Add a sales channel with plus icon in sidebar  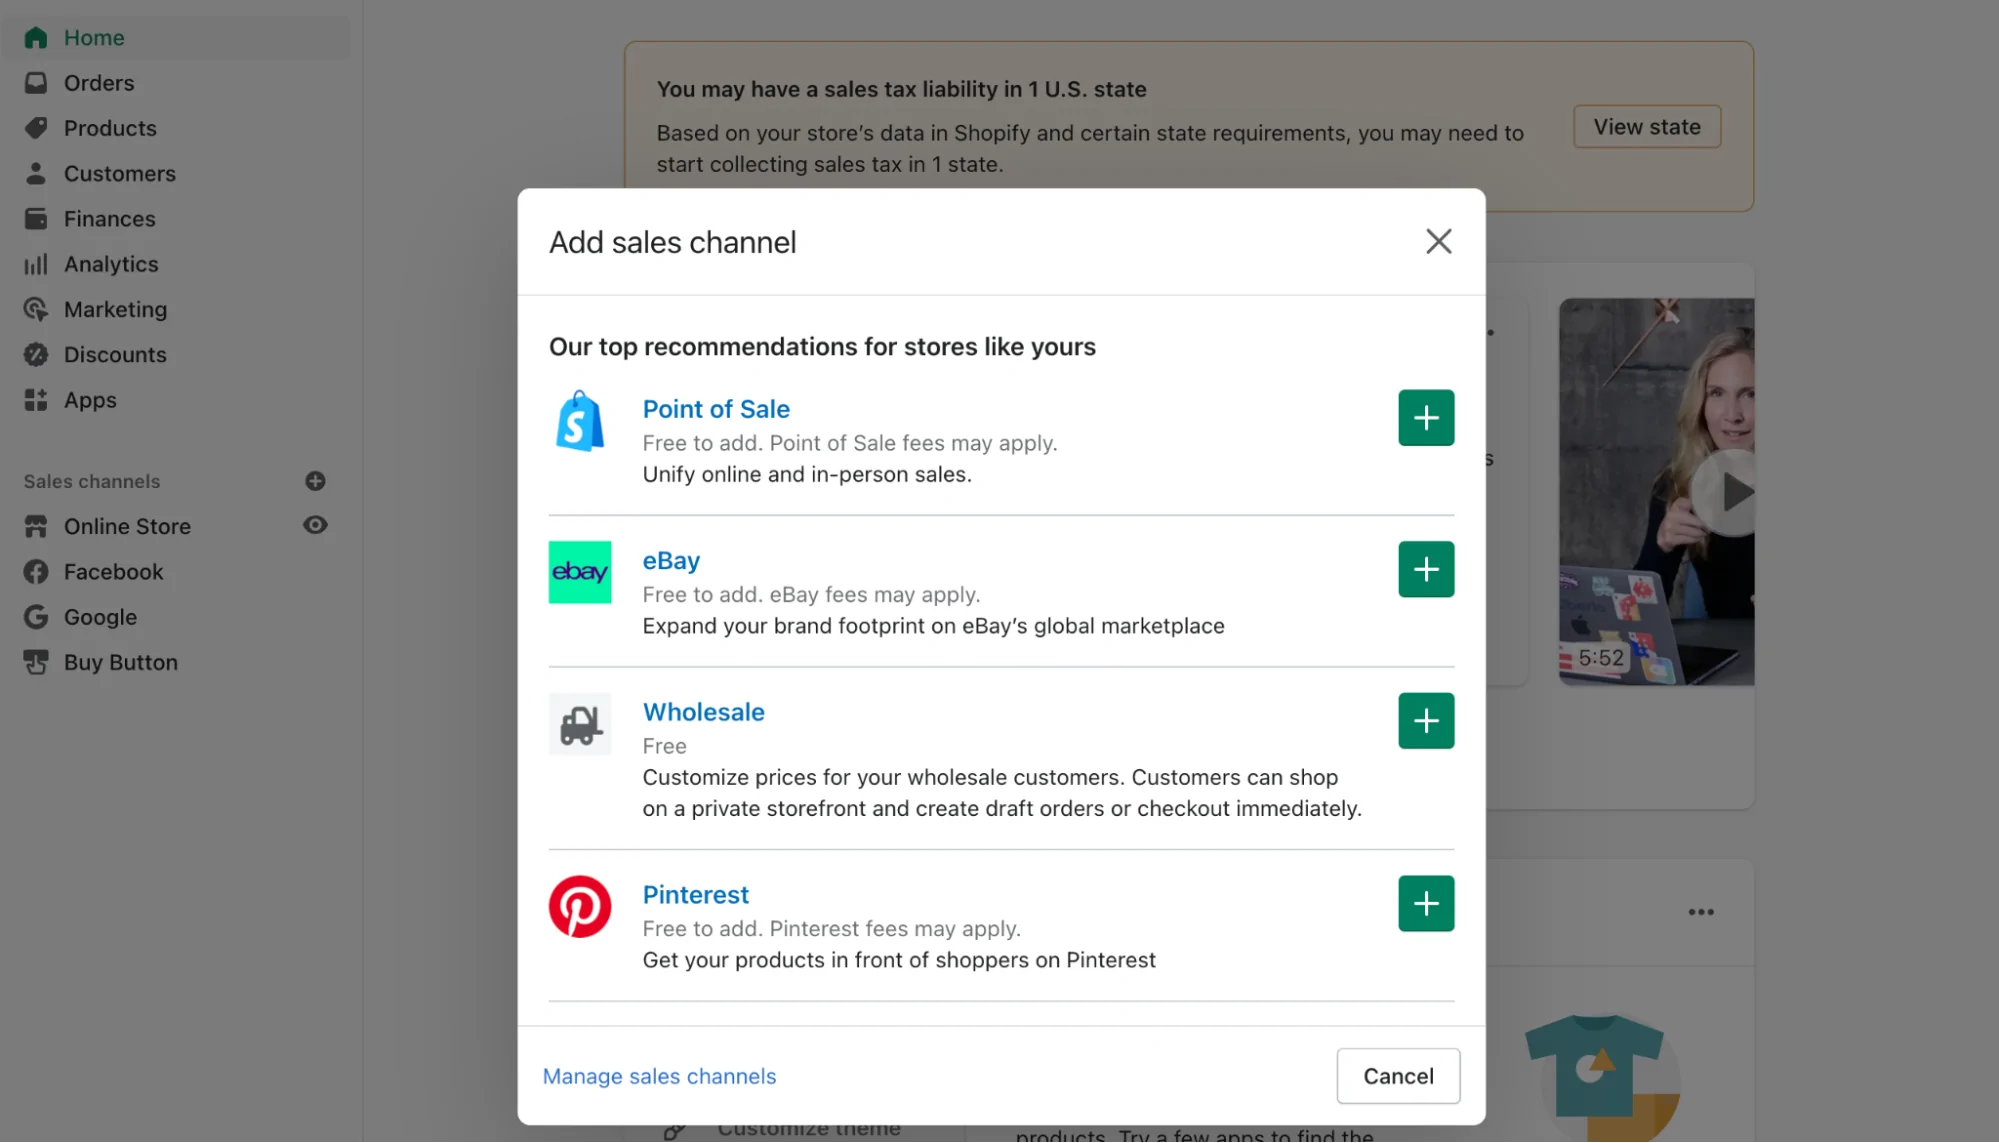(315, 481)
